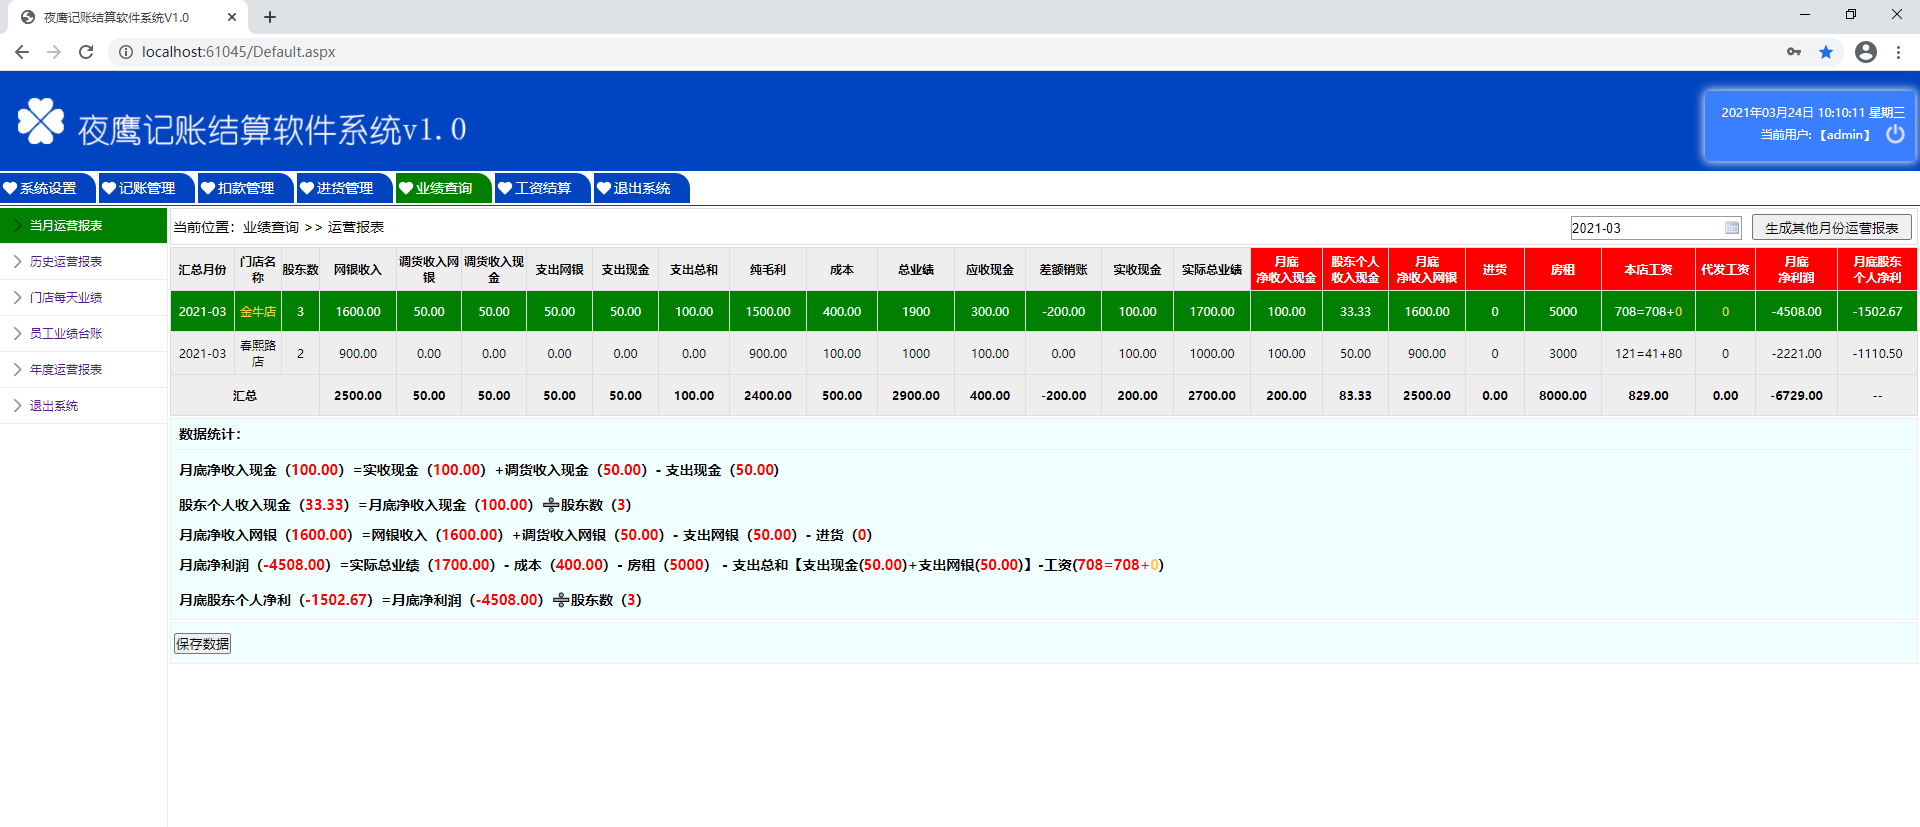Click heart icon on 记账管理 menu
The image size is (1920, 827).
point(109,188)
